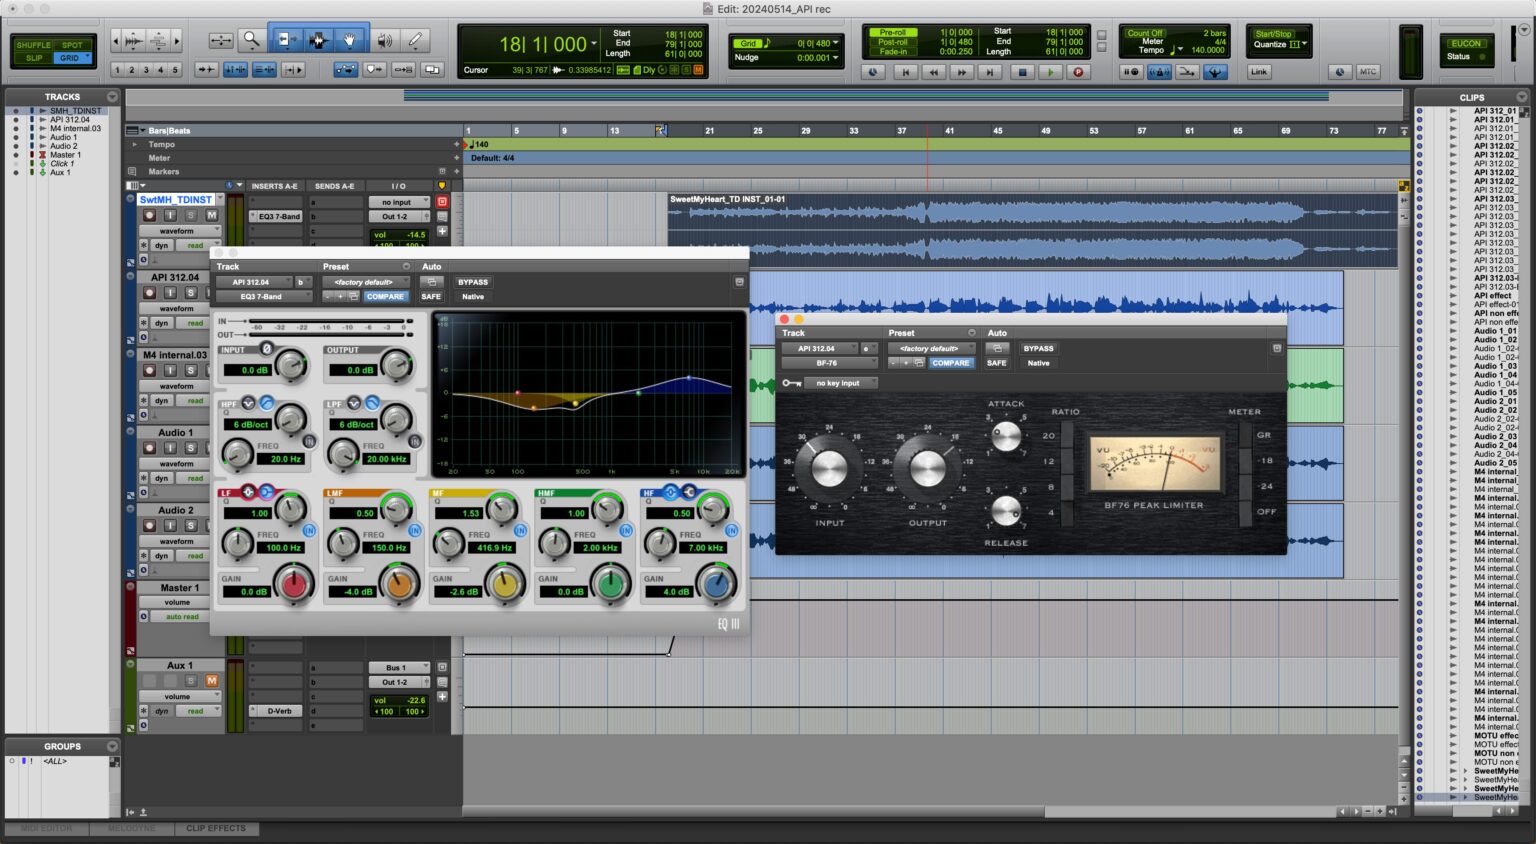The width and height of the screenshot is (1536, 844).
Task: Activate the Scrubber speaker tool
Action: [x=384, y=40]
